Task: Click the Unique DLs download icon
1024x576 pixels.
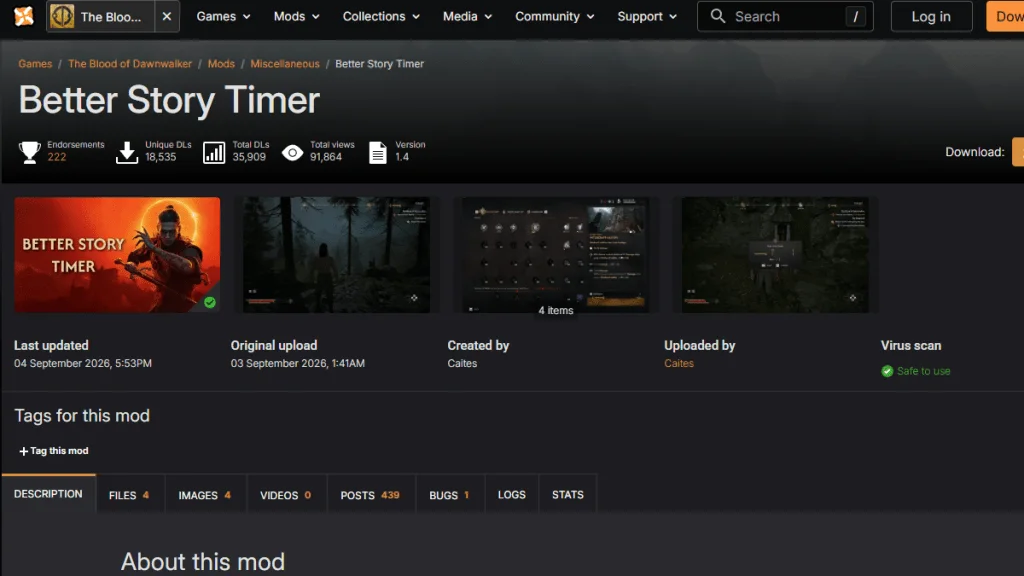Action: (127, 152)
